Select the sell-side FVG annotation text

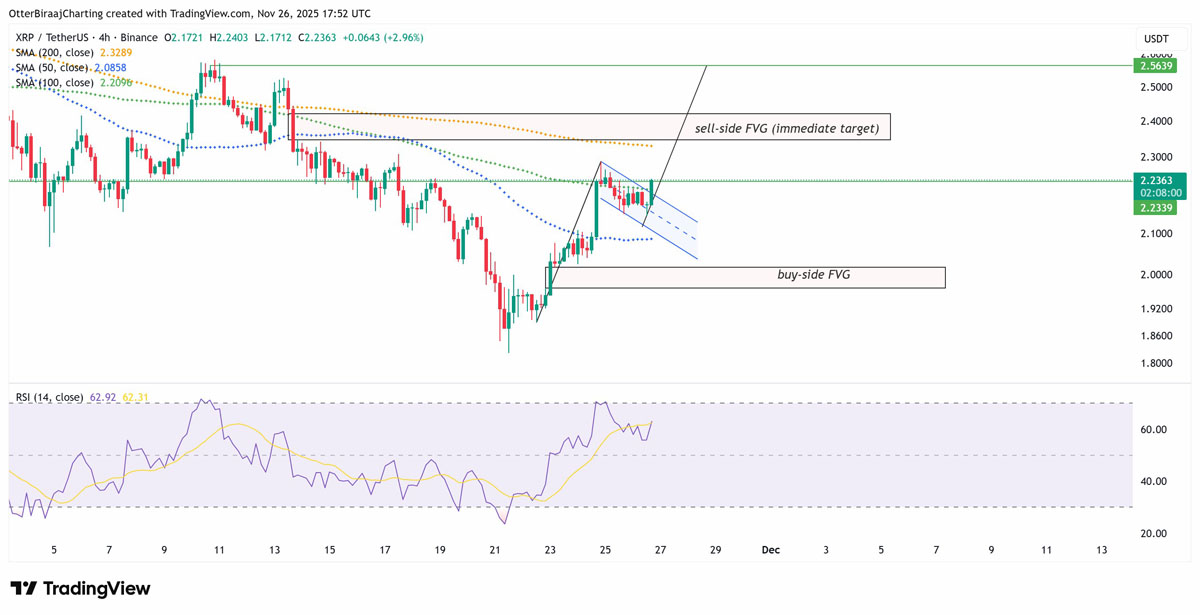click(x=787, y=129)
